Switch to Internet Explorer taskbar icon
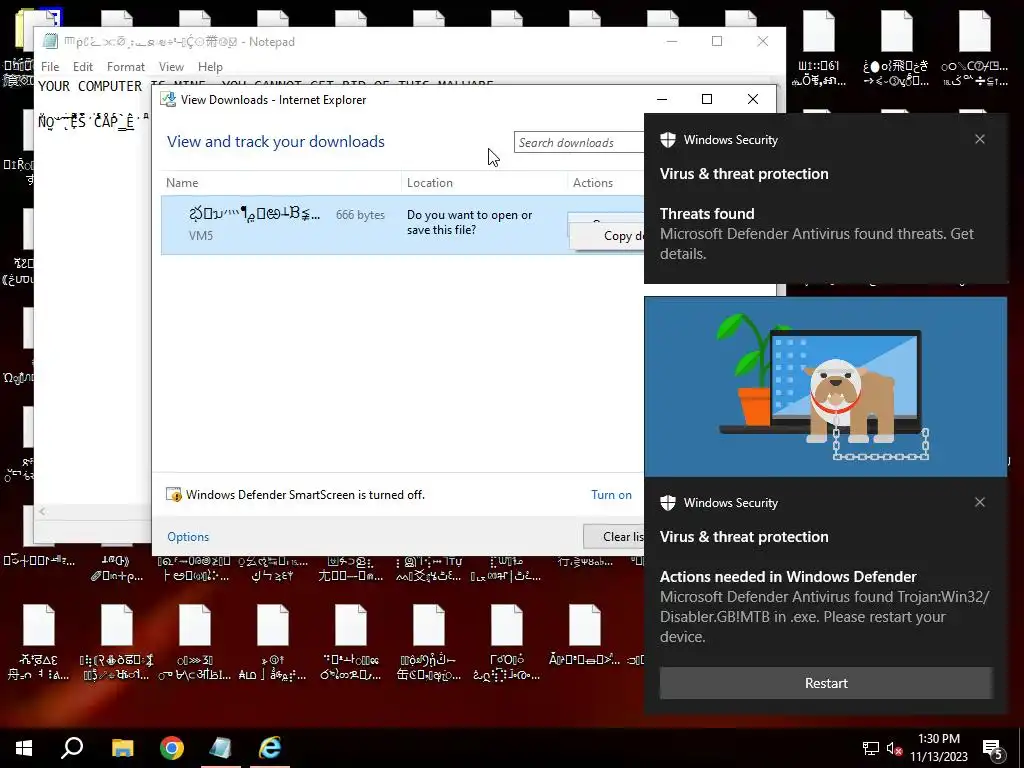 pos(270,748)
